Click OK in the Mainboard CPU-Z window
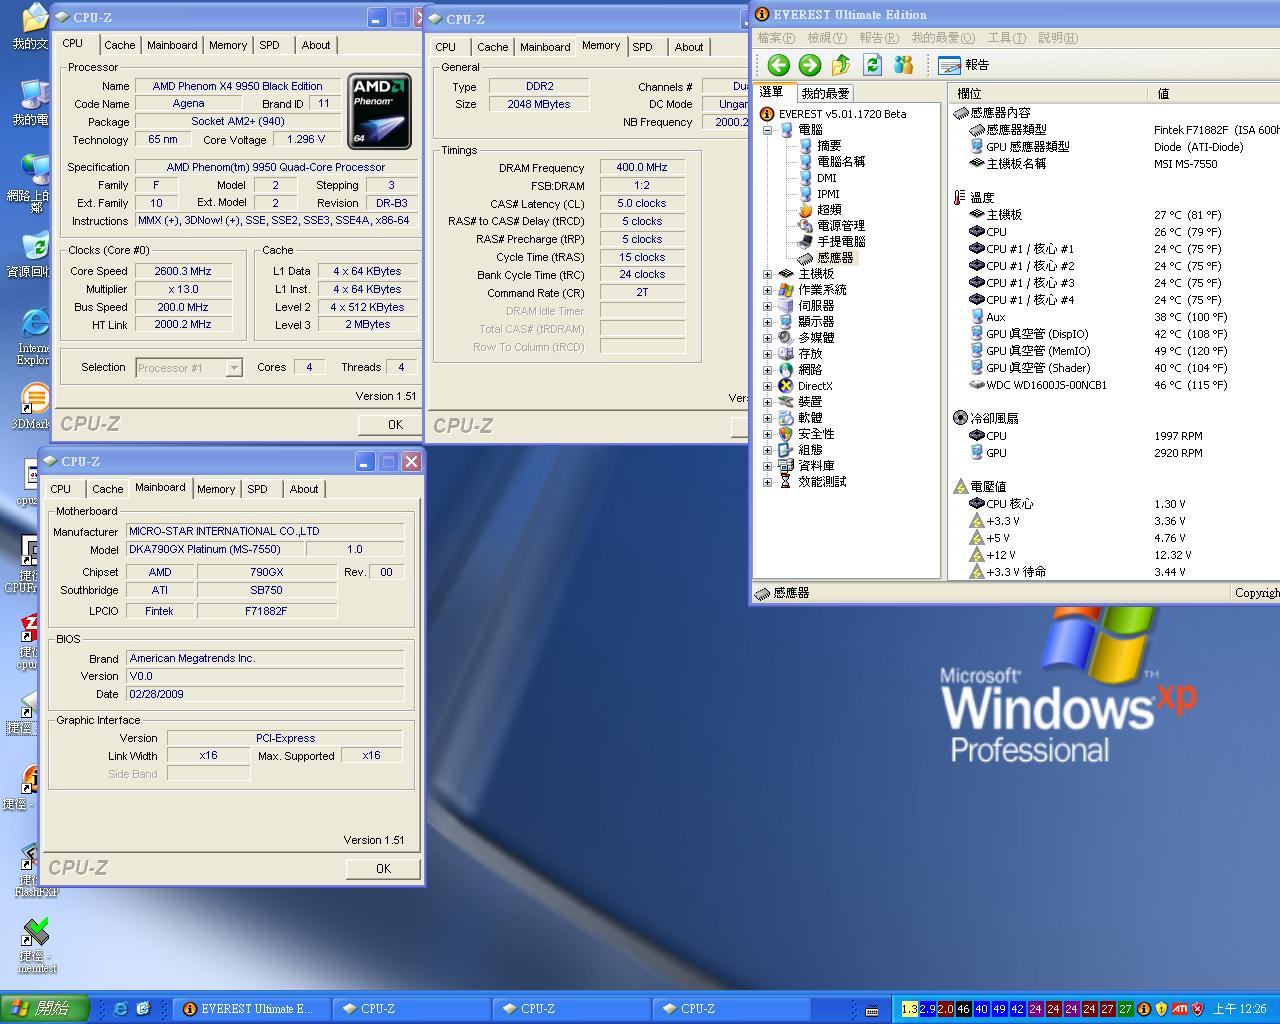This screenshot has width=1280, height=1024. coord(383,869)
